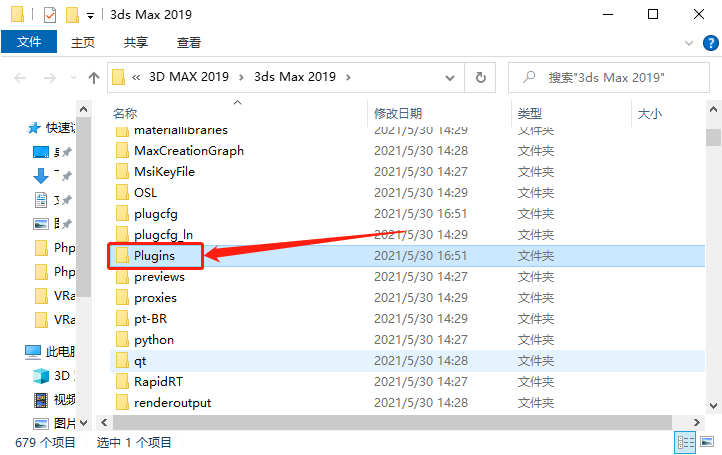This screenshot has width=722, height=455.
Task: Open the Customize Quick Access Toolbar dropdown
Action: [x=90, y=16]
